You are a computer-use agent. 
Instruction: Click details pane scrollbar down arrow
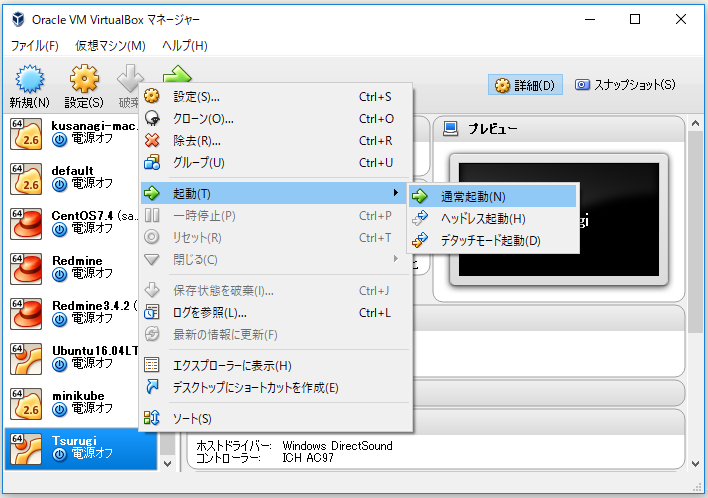pyautogui.click(x=695, y=464)
